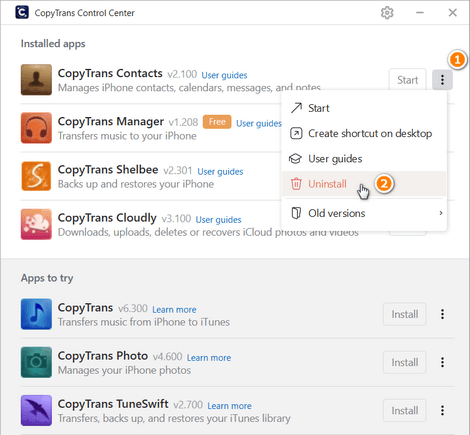Click Learn more for CopyTrans TuneSwift

[x=230, y=406]
